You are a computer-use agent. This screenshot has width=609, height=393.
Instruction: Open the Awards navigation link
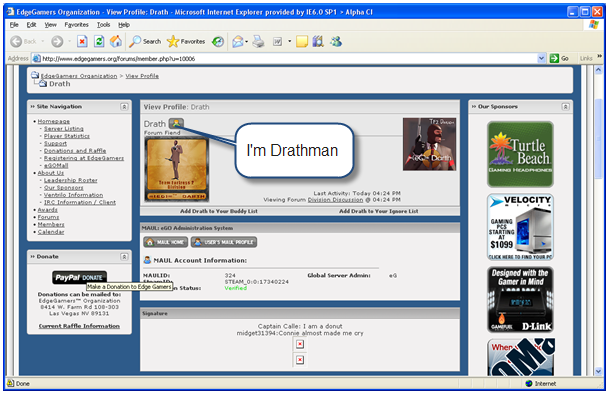click(x=47, y=210)
